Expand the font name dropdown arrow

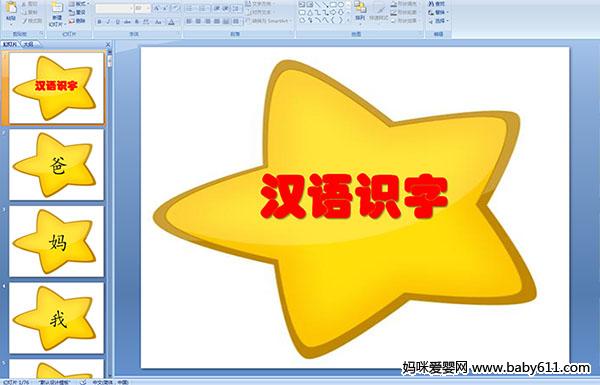(x=131, y=8)
